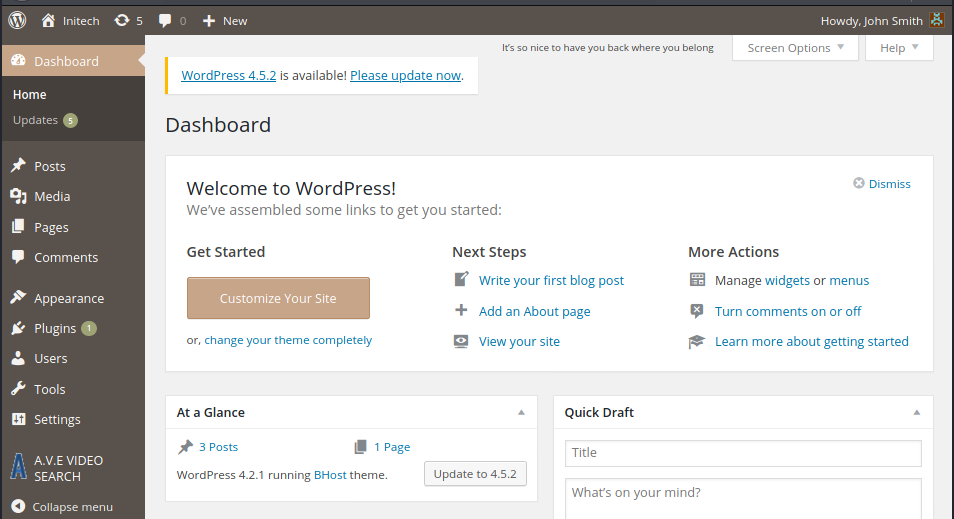Open the Plugins menu in sidebar

click(55, 328)
